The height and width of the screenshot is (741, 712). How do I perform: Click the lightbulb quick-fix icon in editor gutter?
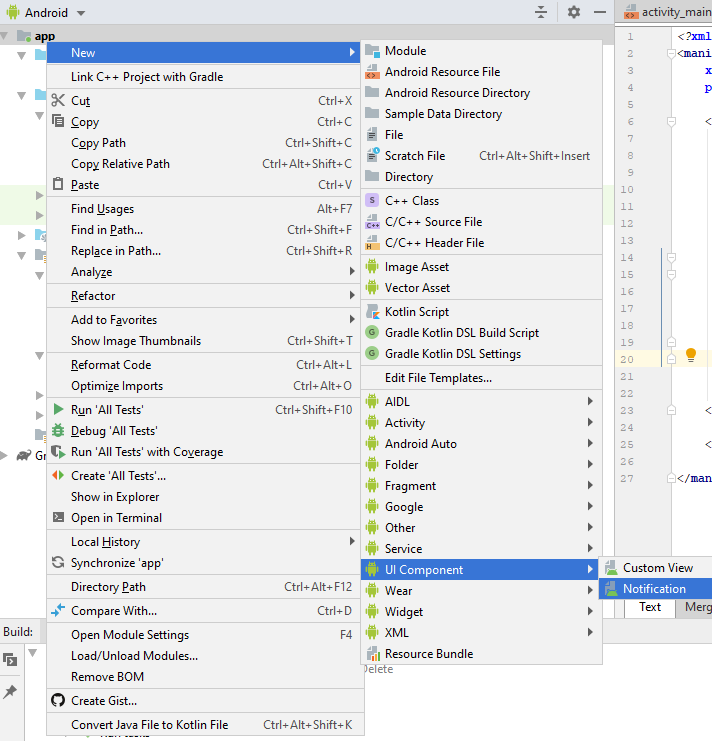(690, 356)
